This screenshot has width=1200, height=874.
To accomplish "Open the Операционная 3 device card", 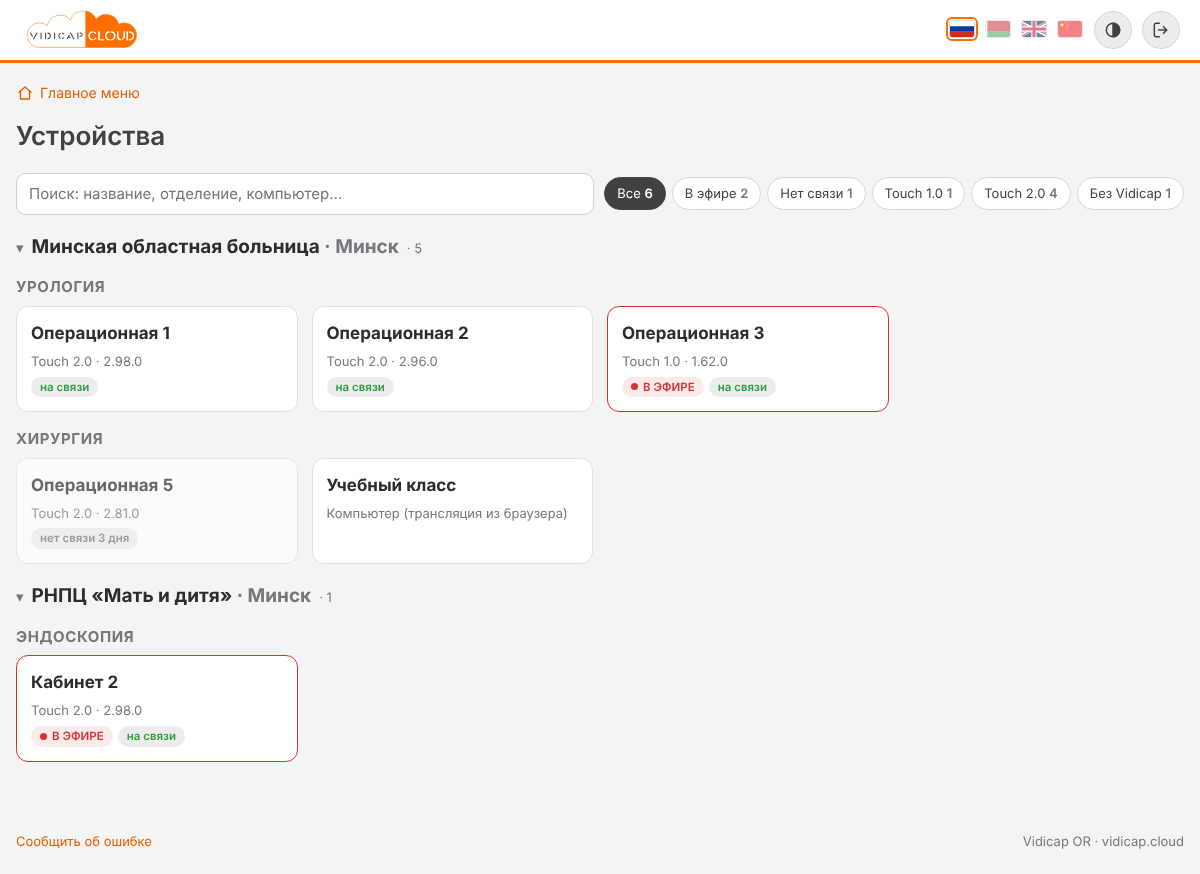I will [748, 359].
